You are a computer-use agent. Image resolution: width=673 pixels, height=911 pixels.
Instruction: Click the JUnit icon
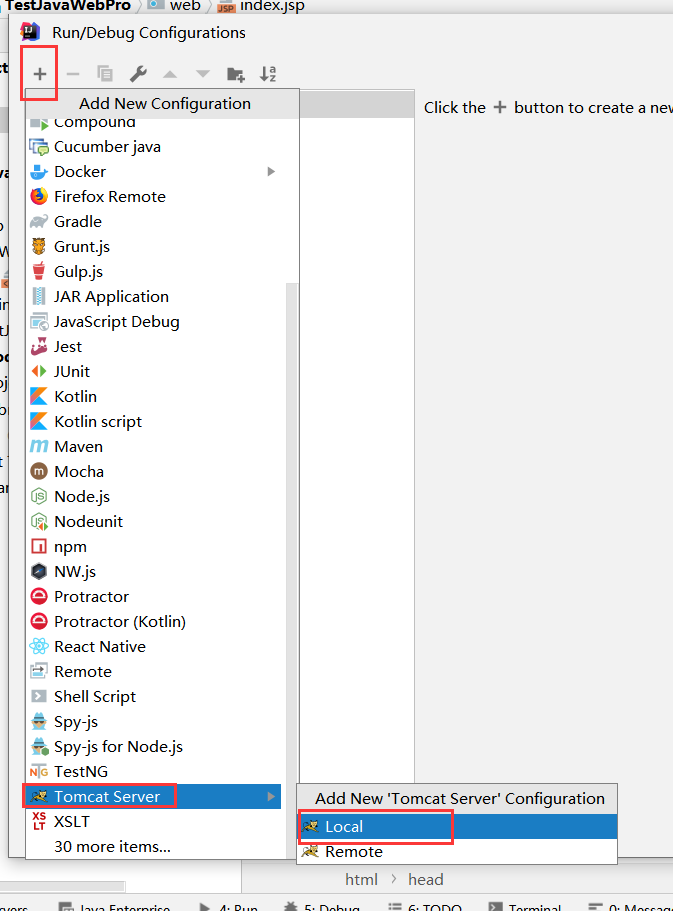click(39, 371)
